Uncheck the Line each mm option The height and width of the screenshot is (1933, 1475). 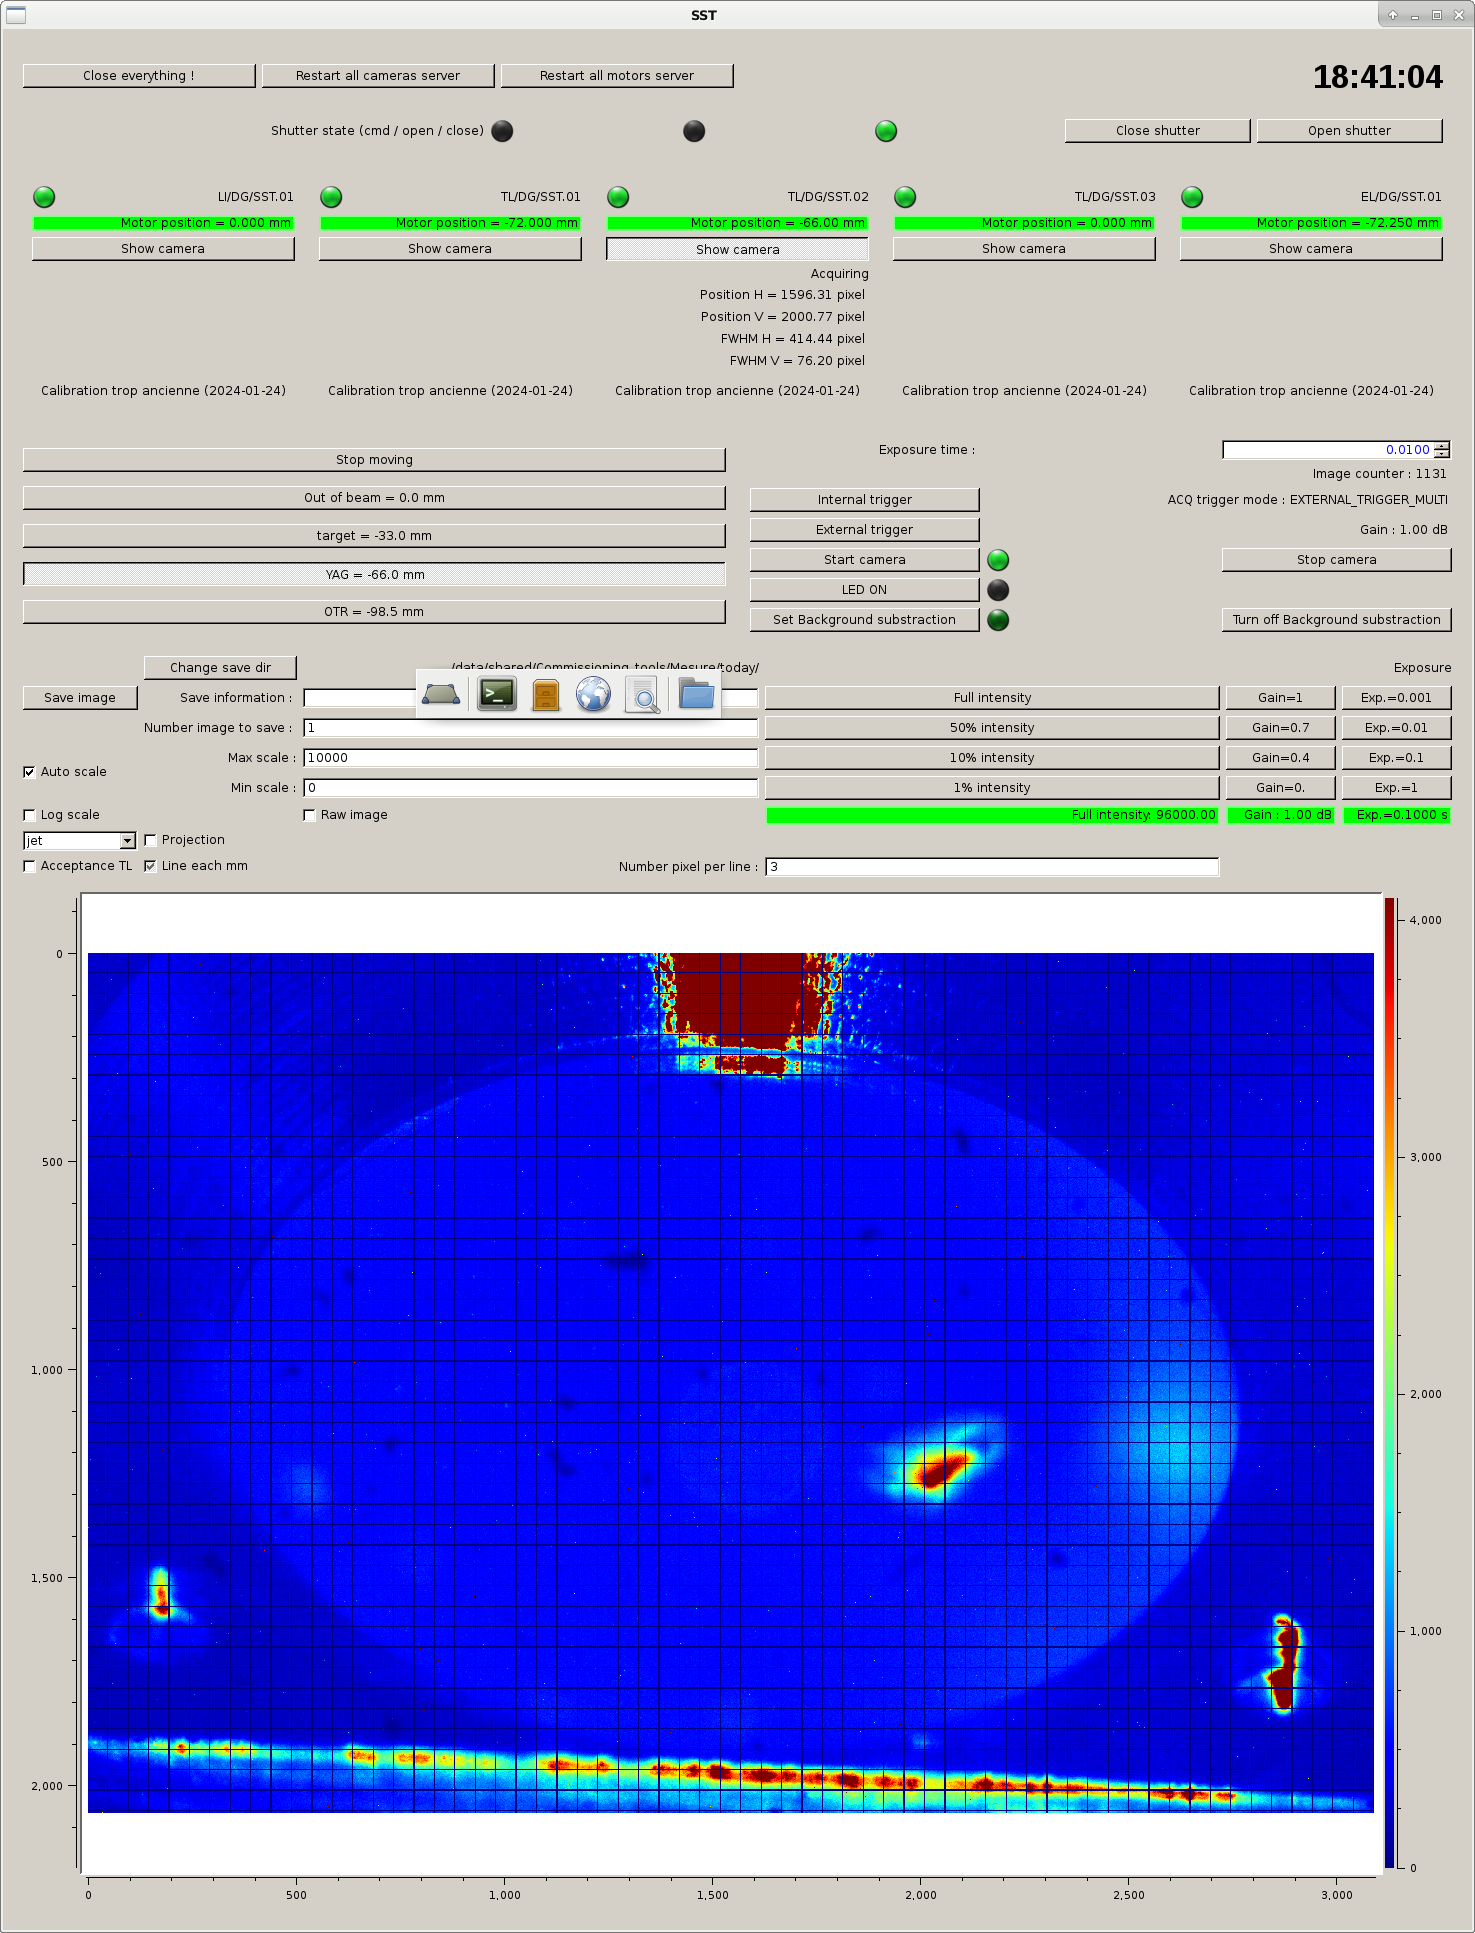(x=151, y=866)
